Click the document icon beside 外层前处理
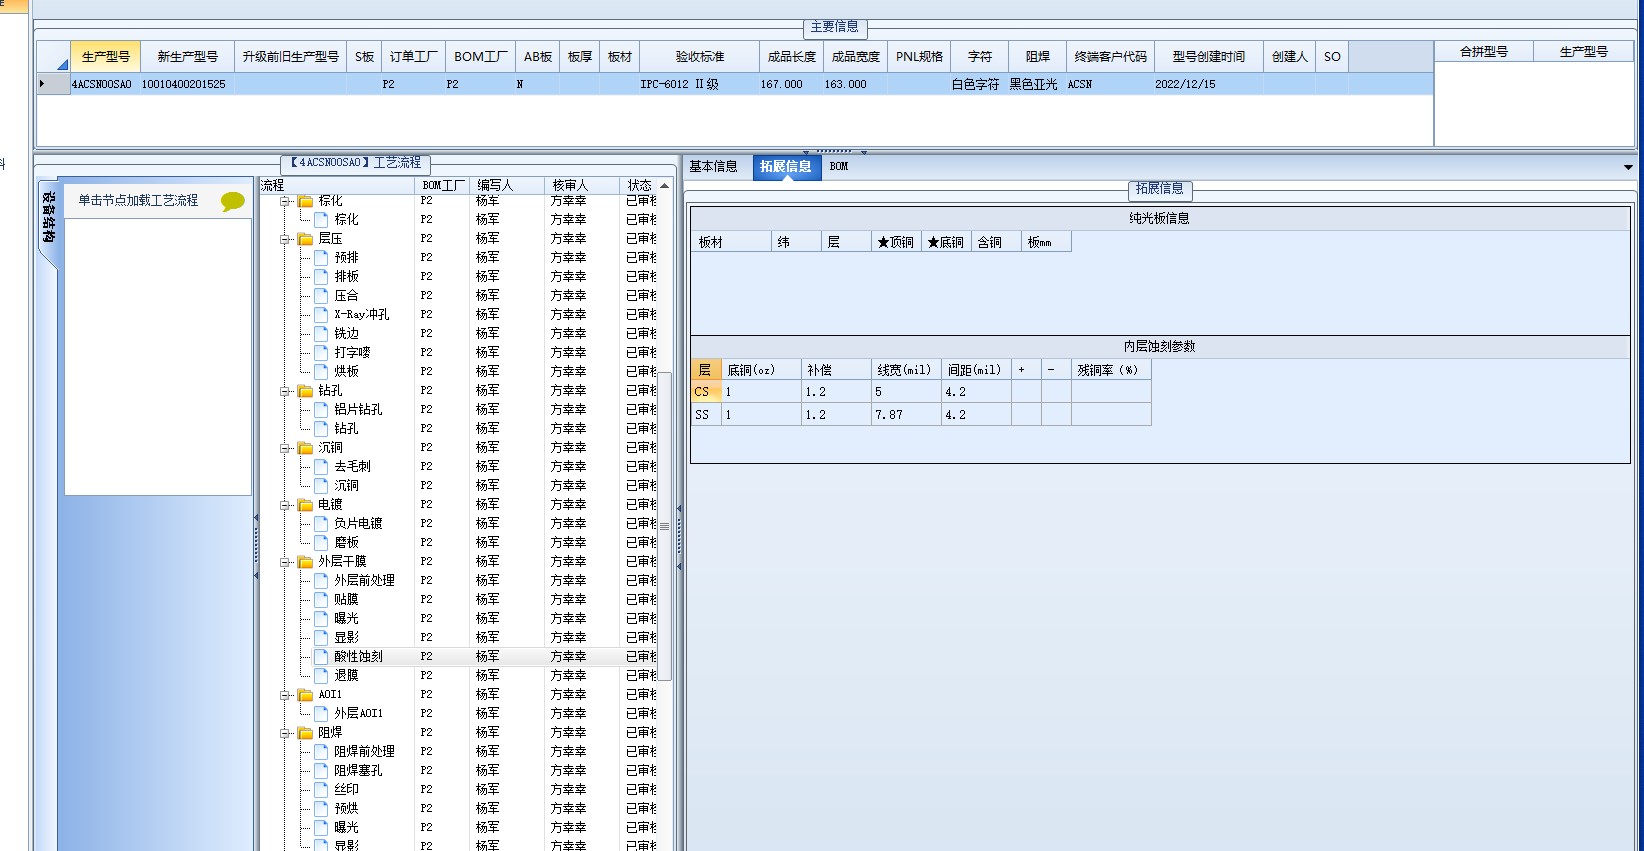The height and width of the screenshot is (851, 1644). click(x=321, y=580)
